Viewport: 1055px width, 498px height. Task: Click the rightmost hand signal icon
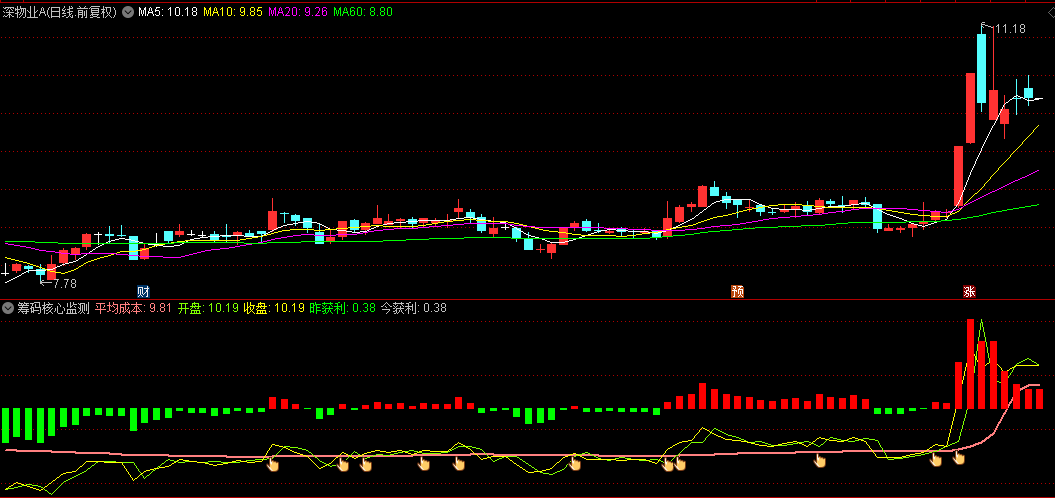pos(959,458)
